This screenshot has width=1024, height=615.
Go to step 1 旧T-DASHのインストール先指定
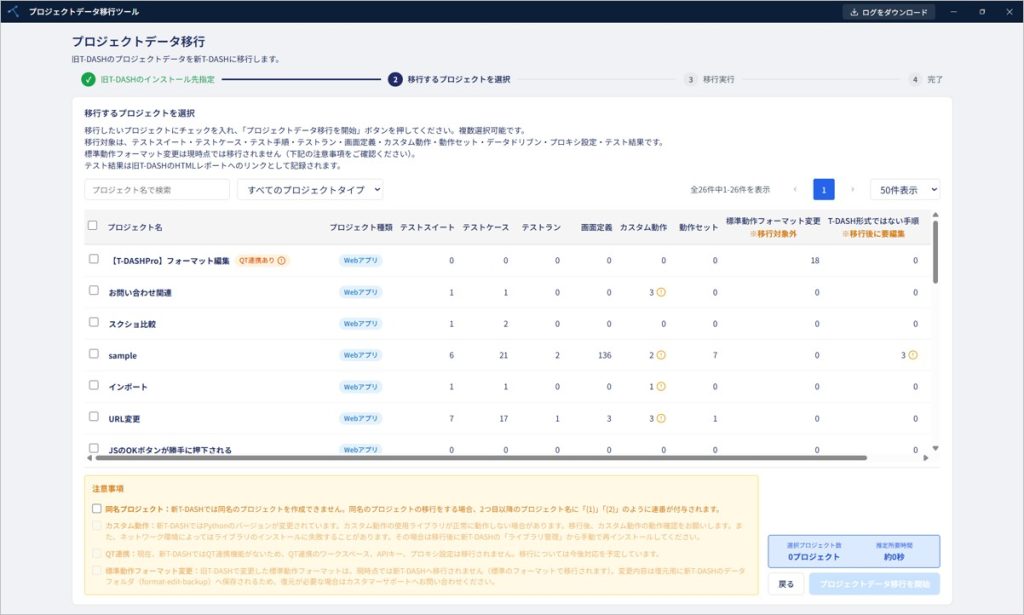tap(148, 80)
